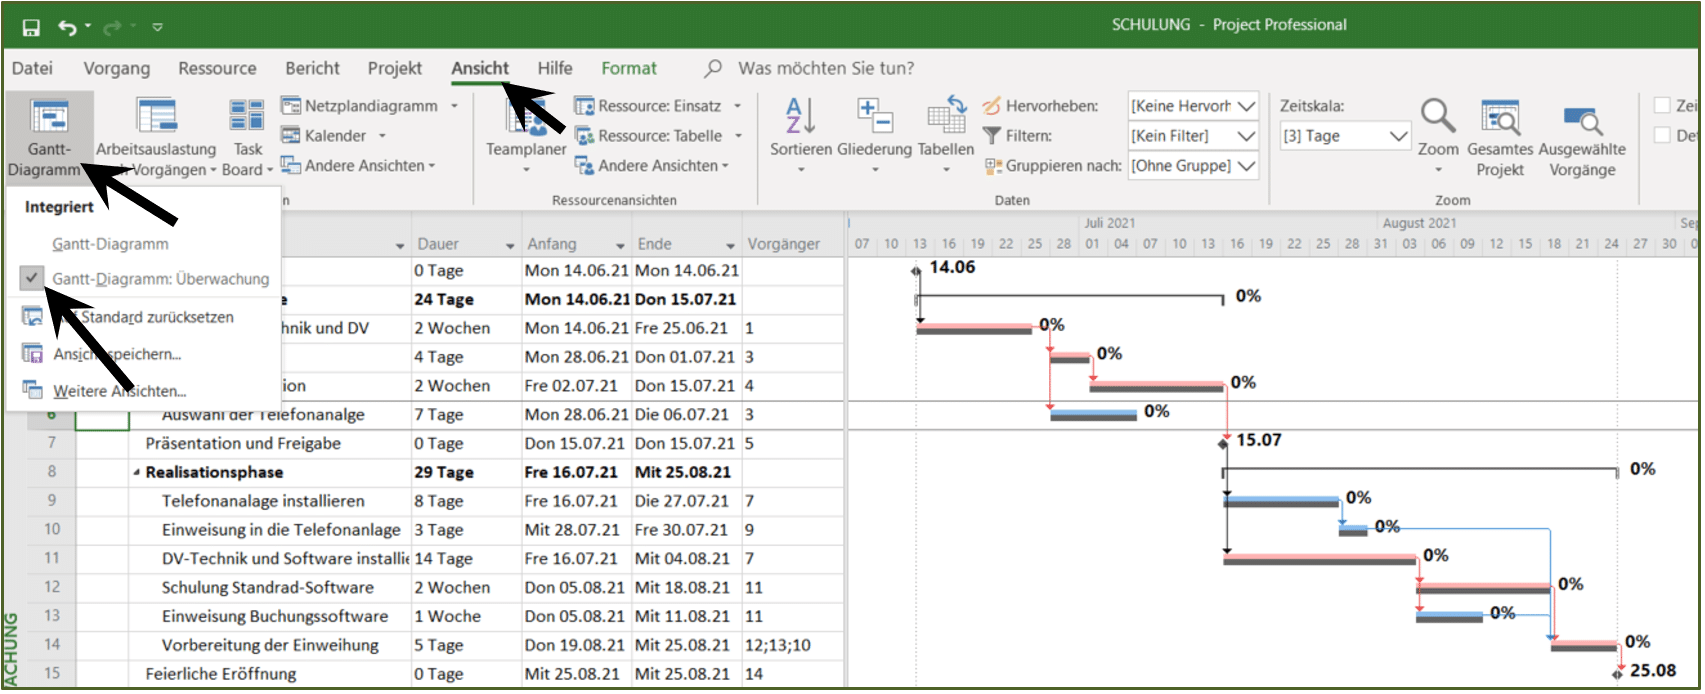Screen dimensions: 1705x694
Task: Click the Save disk icon
Action: 31,27
